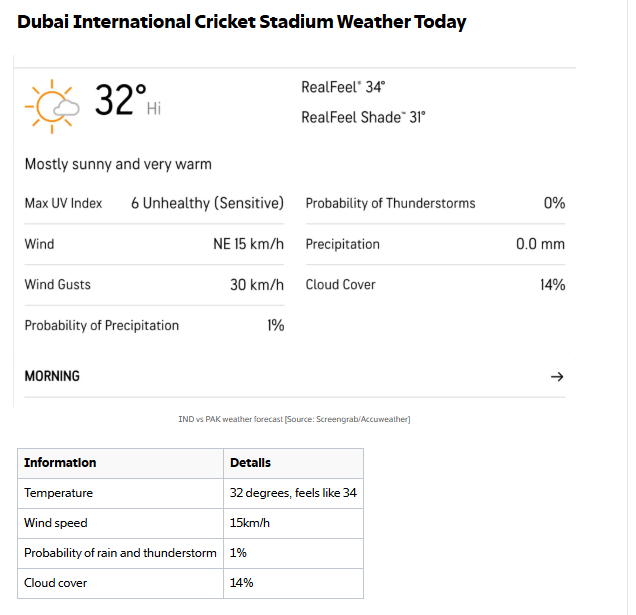
Task: Click the IND vs PAK forecast caption
Action: pos(294,419)
